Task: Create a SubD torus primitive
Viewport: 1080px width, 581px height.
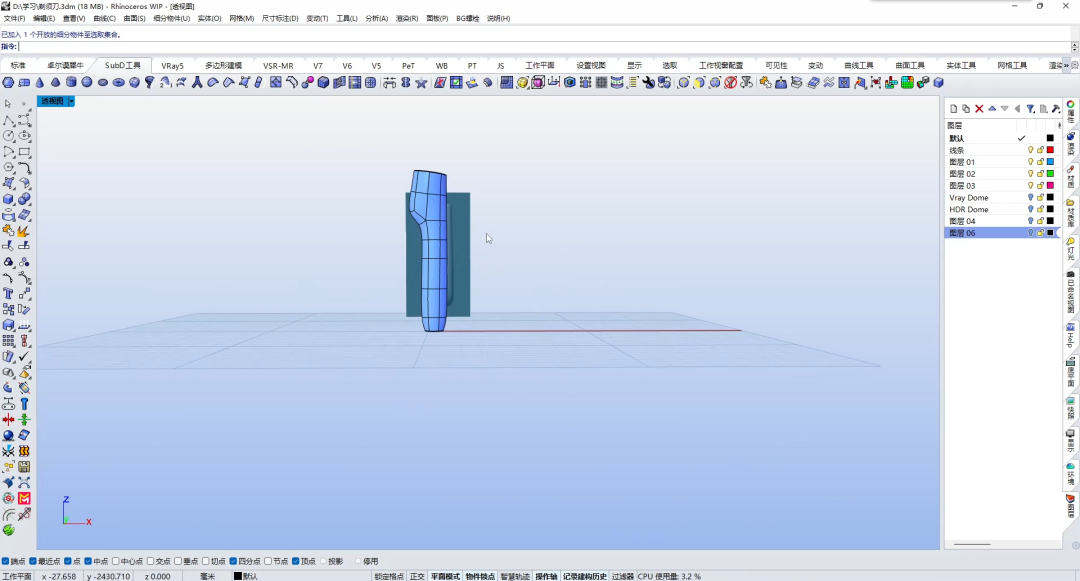Action: click(118, 83)
